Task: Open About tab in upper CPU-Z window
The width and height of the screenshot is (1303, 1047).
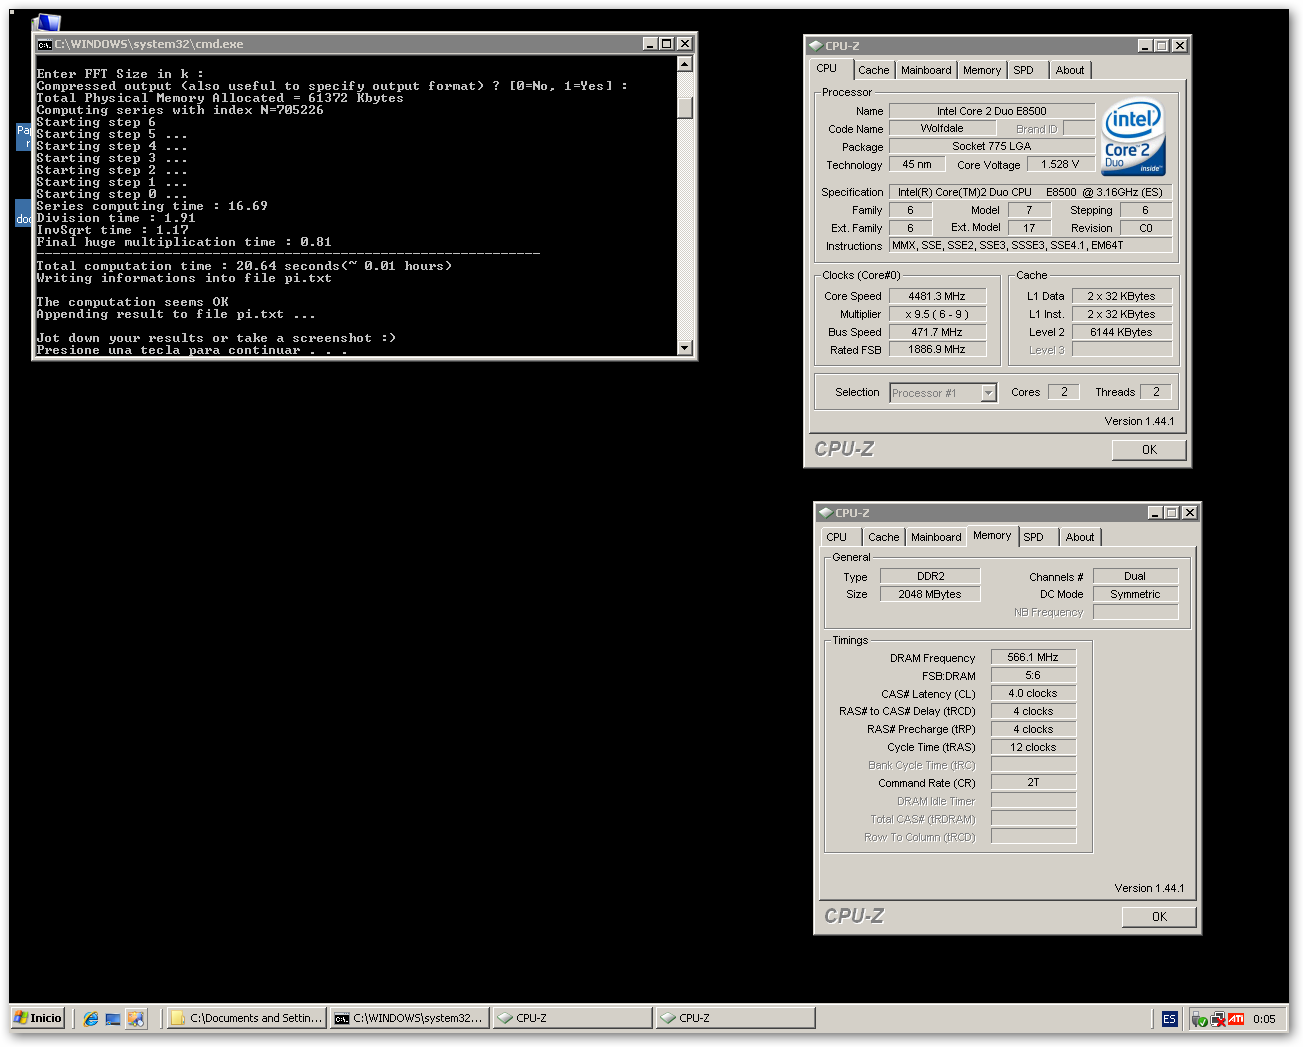Action: coord(1070,70)
